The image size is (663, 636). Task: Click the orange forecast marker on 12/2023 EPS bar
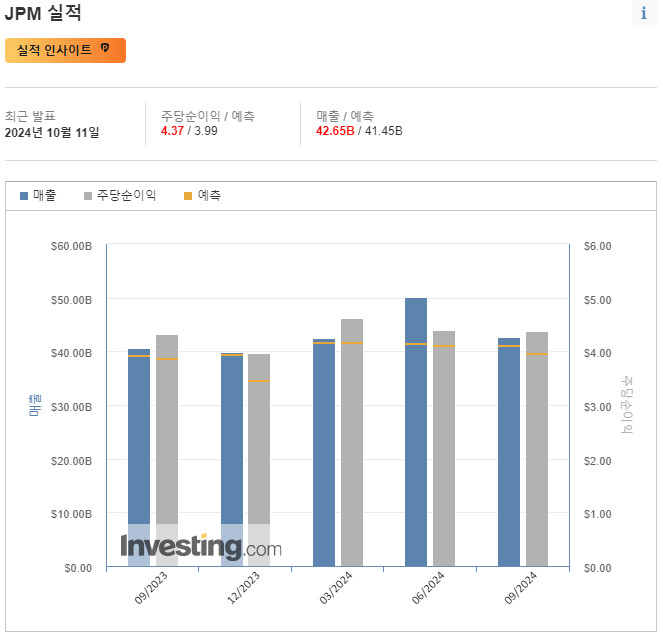(259, 381)
